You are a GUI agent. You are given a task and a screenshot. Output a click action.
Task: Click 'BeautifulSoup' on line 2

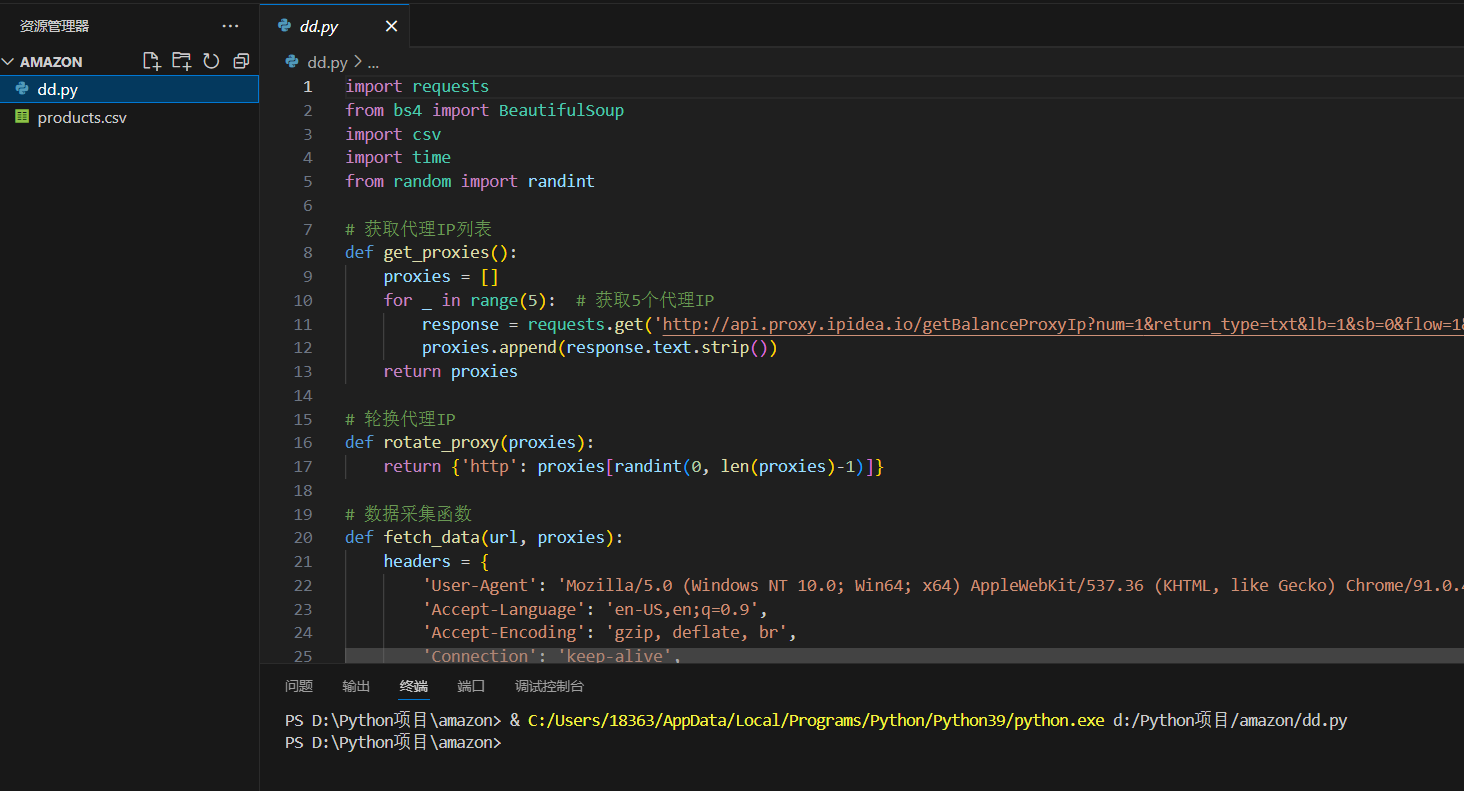(x=561, y=111)
